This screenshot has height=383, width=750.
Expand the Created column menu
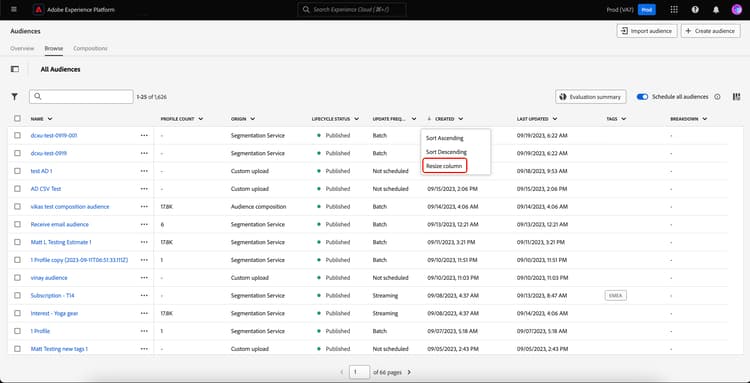(460, 119)
